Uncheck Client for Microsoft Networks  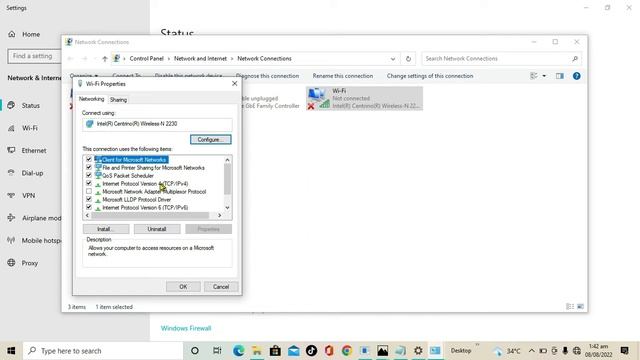point(89,159)
